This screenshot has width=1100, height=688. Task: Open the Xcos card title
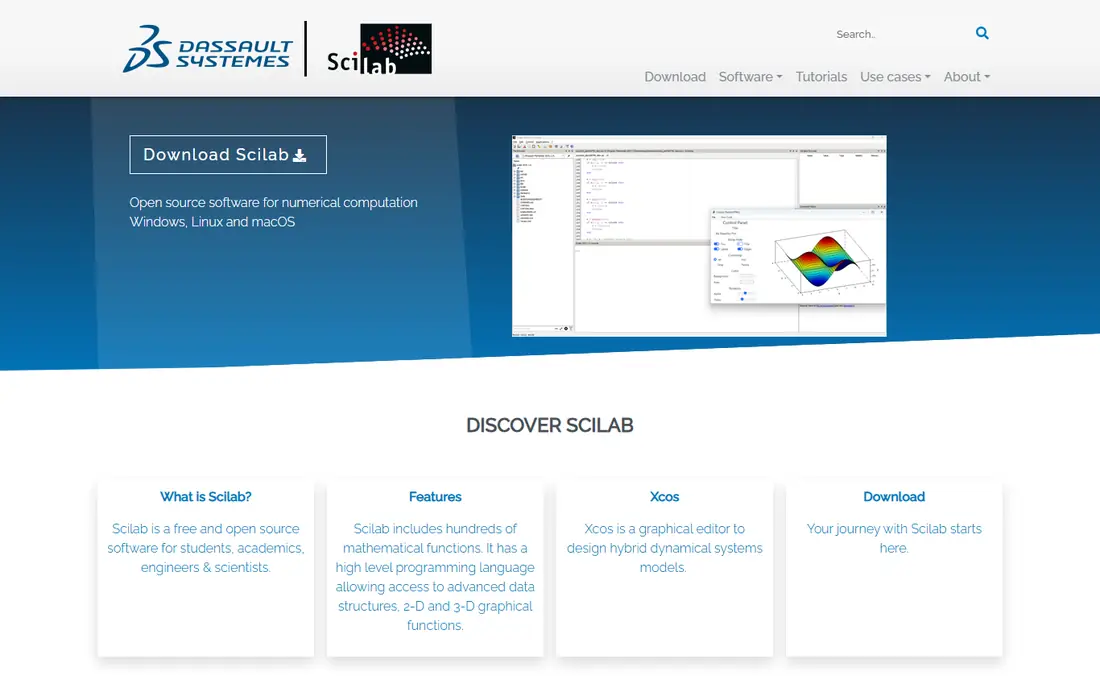[664, 497]
